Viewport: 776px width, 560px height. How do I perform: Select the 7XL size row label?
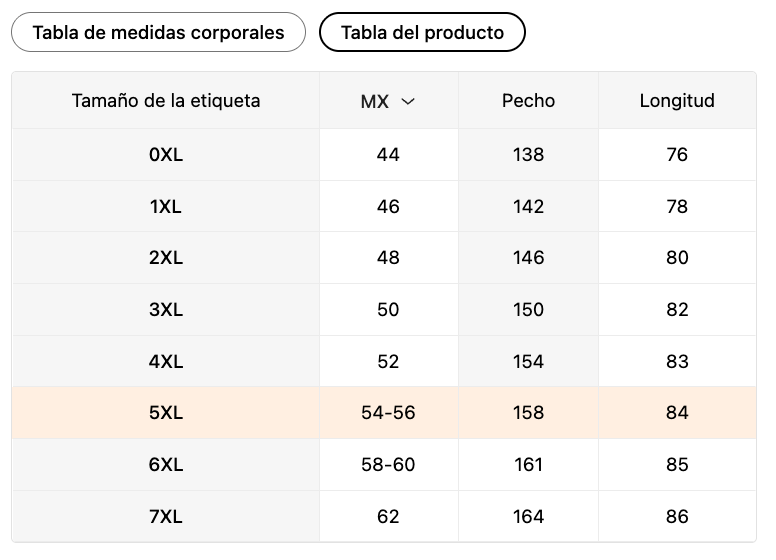pyautogui.click(x=166, y=517)
